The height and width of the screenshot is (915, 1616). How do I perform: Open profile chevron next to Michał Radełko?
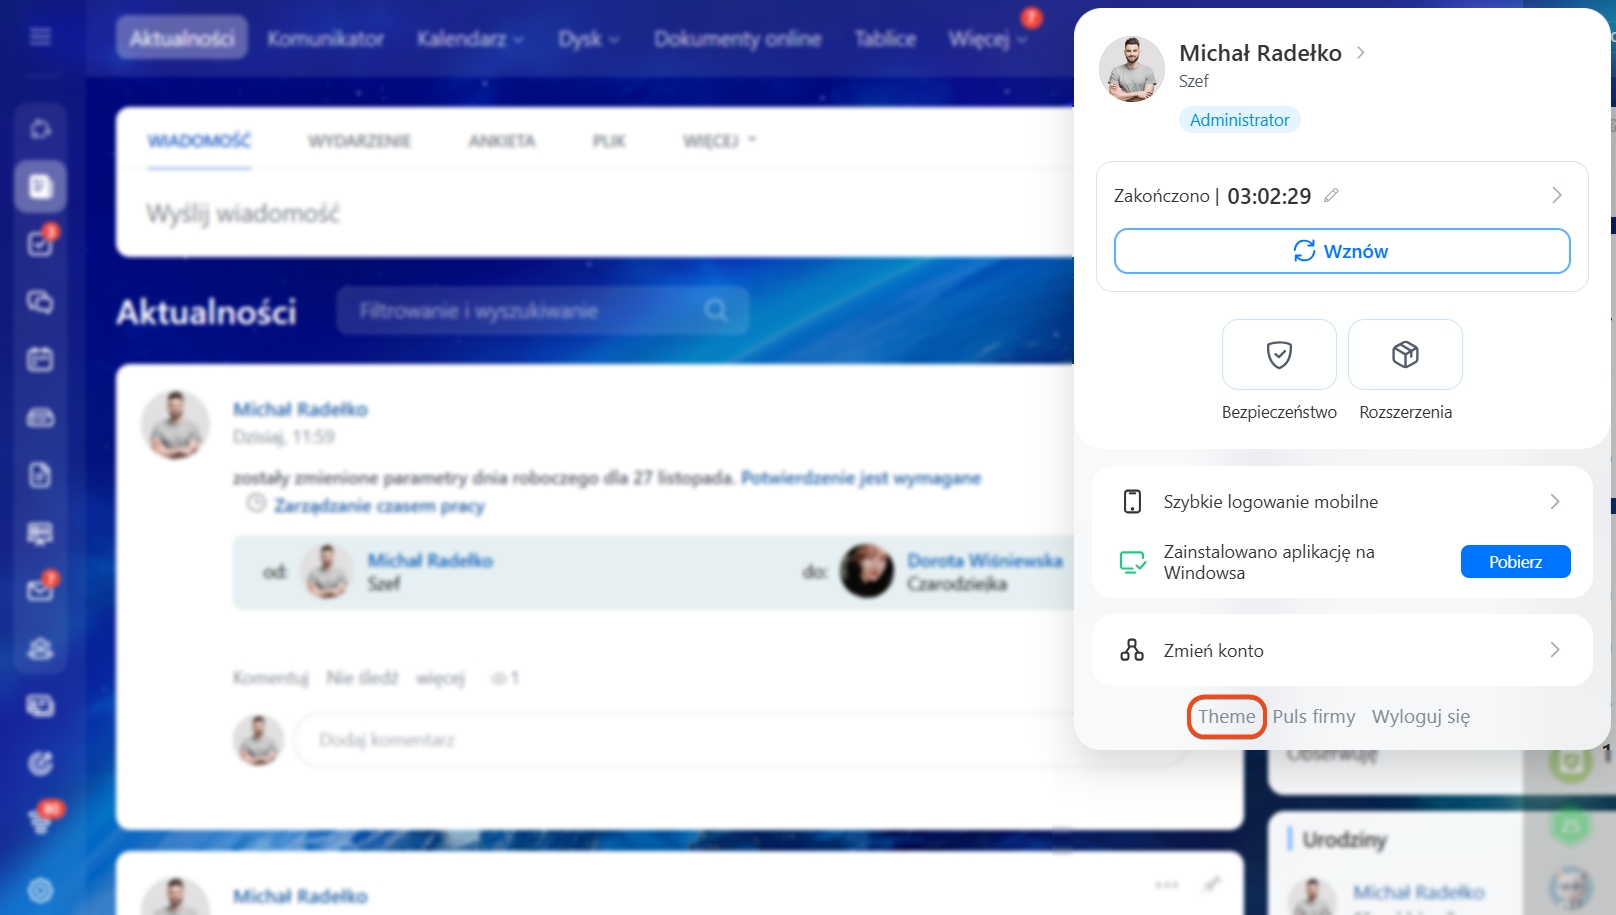(x=1360, y=53)
